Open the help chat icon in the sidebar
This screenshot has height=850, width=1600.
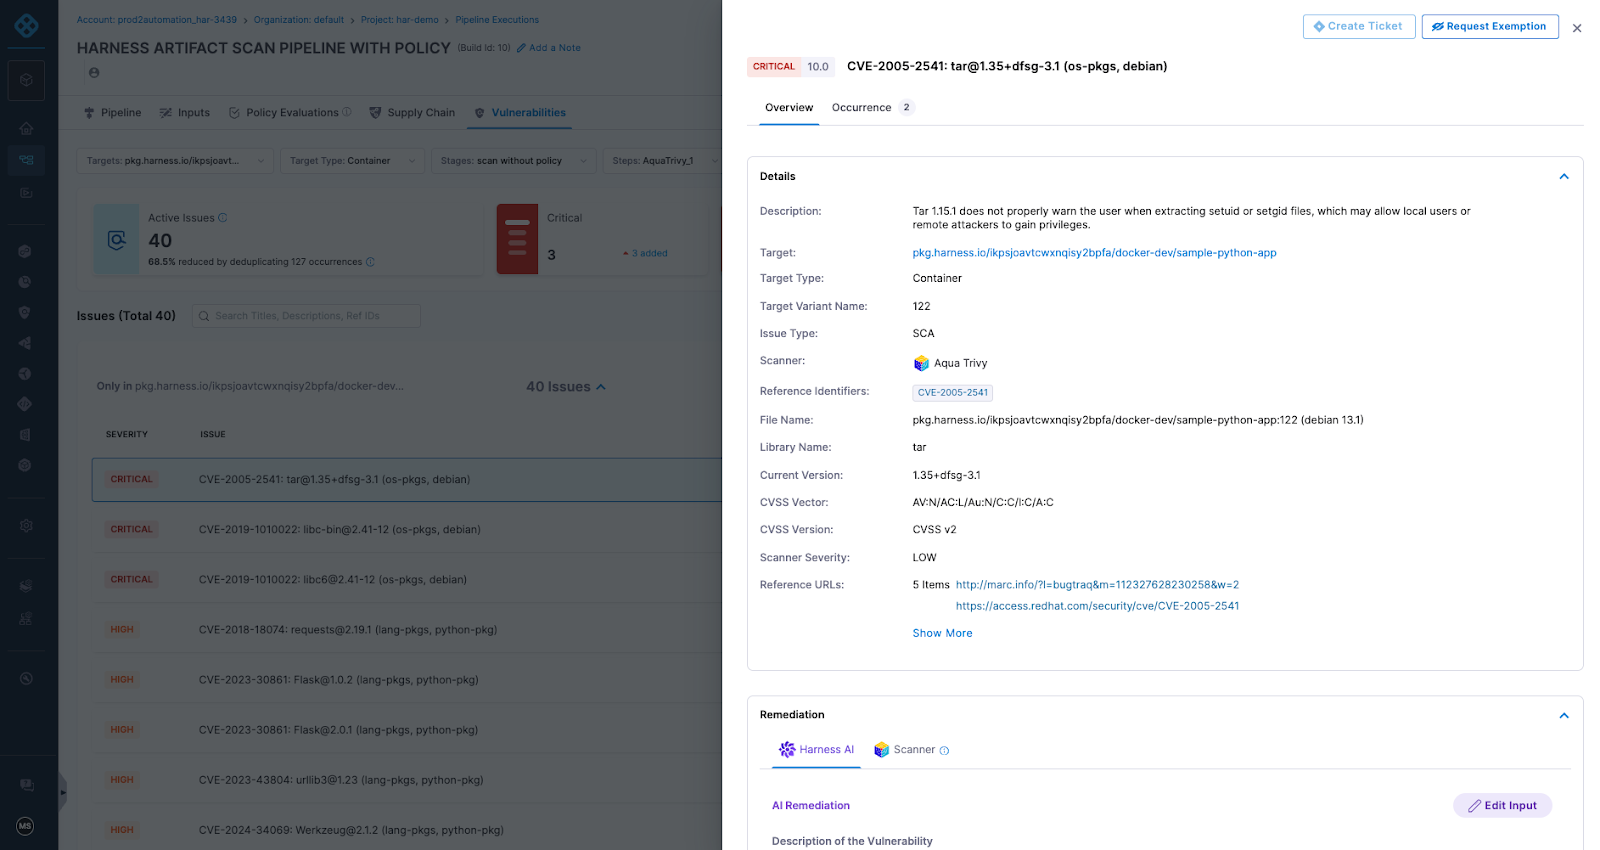click(26, 785)
